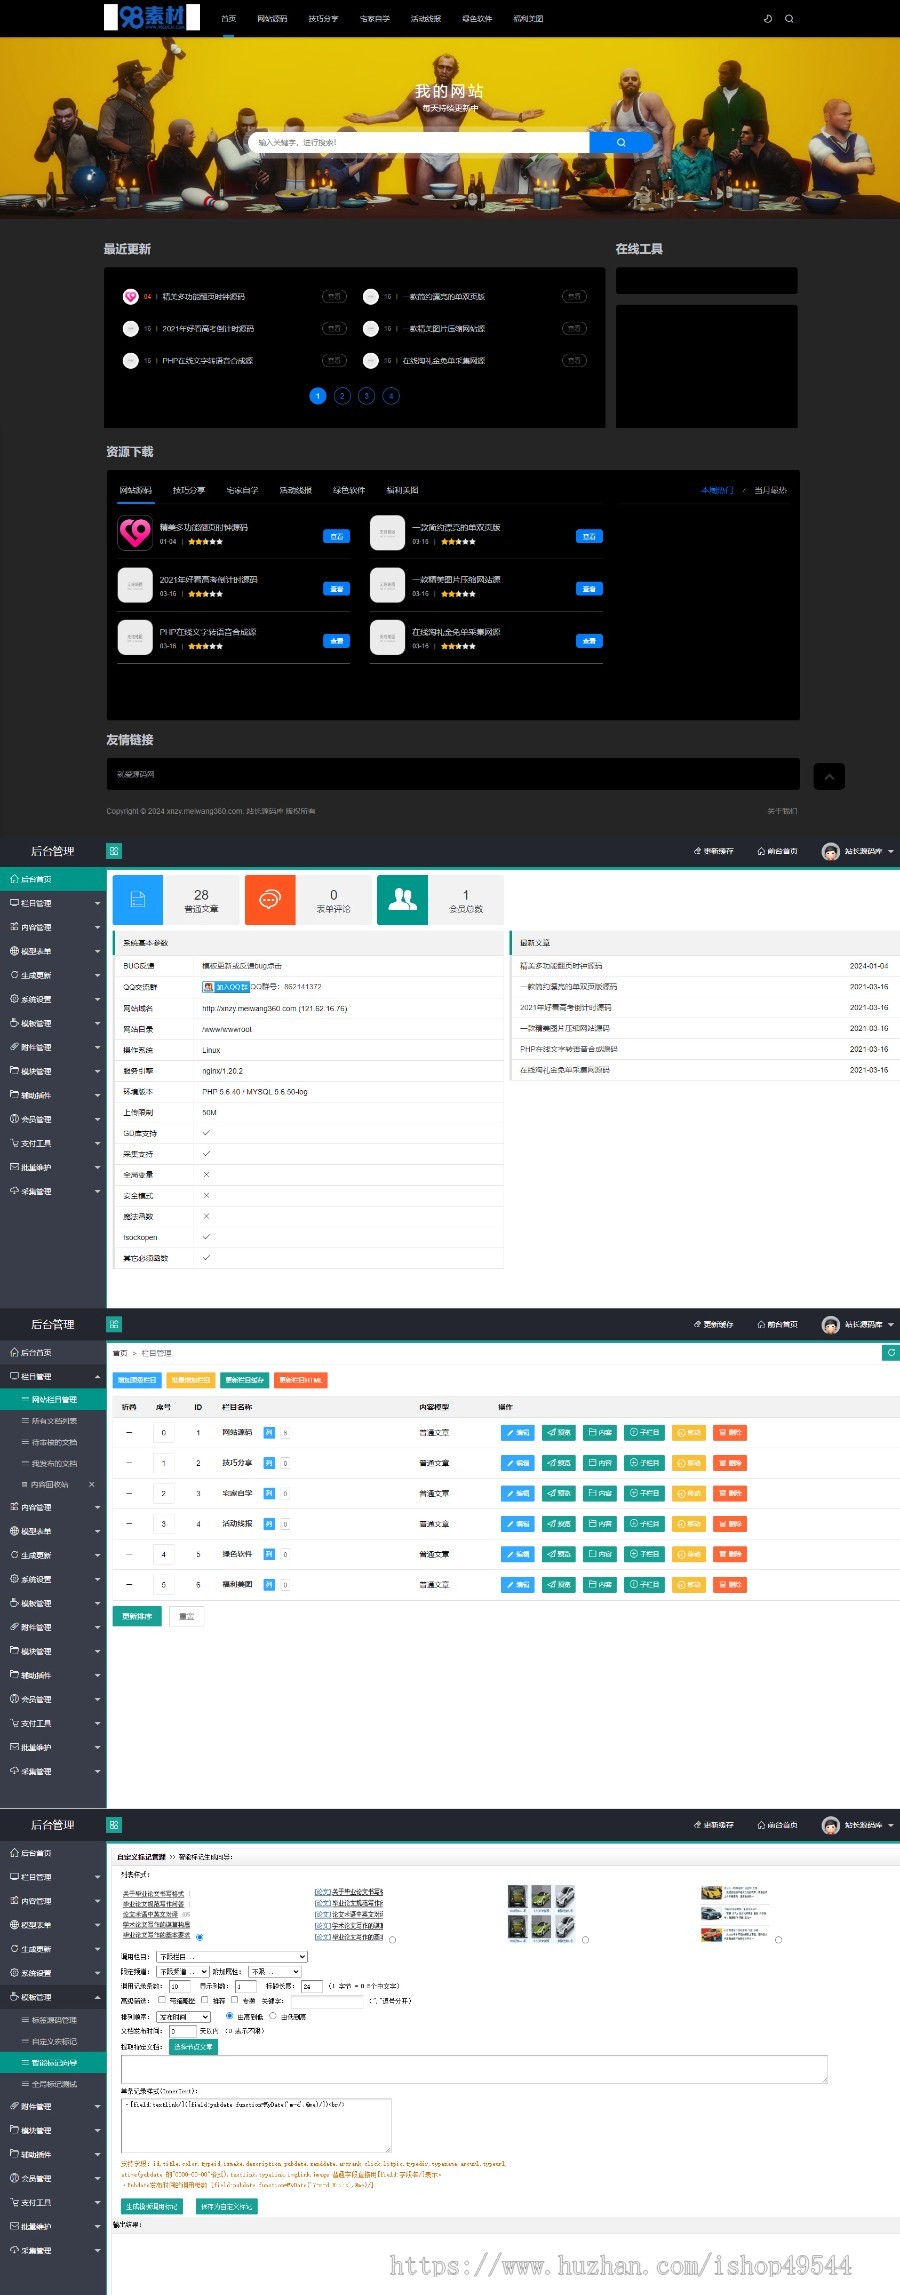Click 保存为自定义标记 button

pyautogui.click(x=226, y=2206)
